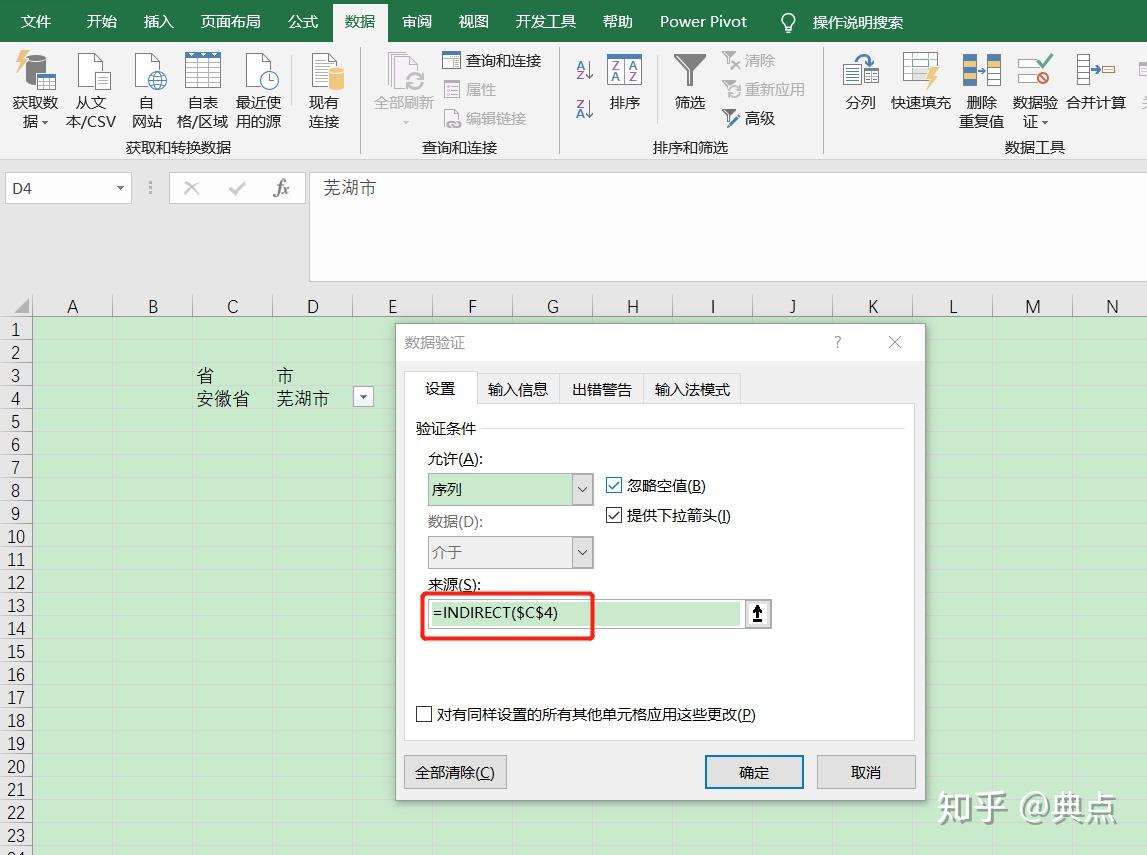Open Queries & Connections (查询和连接) pane
Image resolution: width=1147 pixels, height=855 pixels.
click(492, 60)
